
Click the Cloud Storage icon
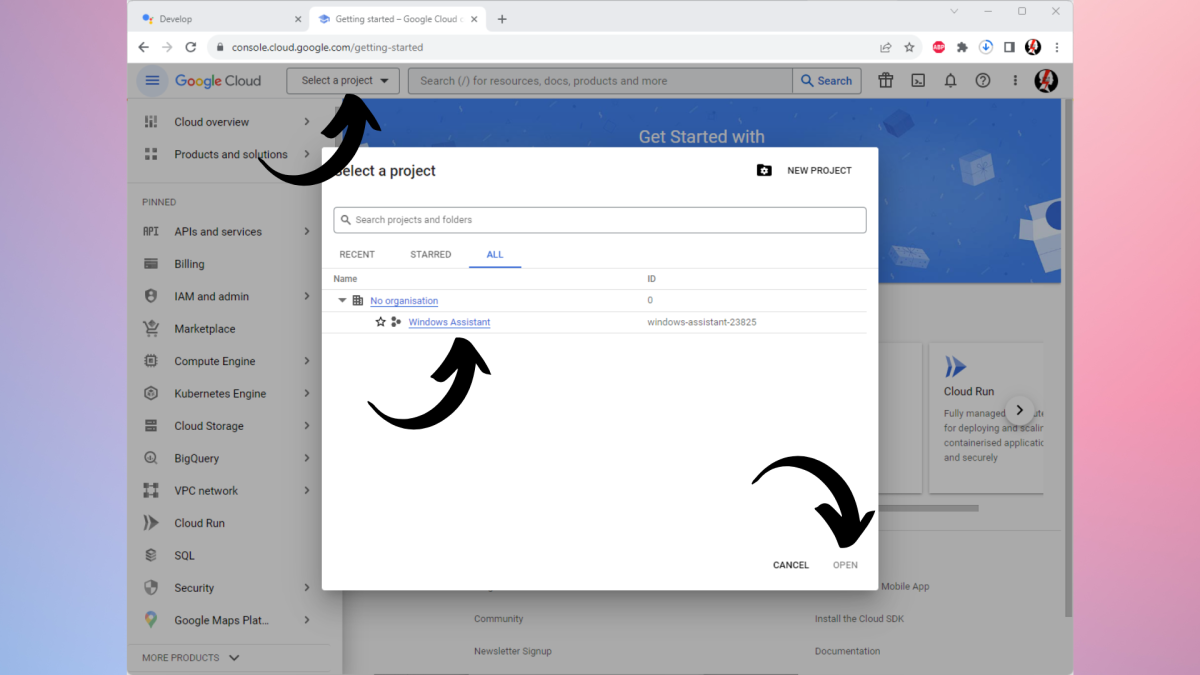[x=151, y=426]
